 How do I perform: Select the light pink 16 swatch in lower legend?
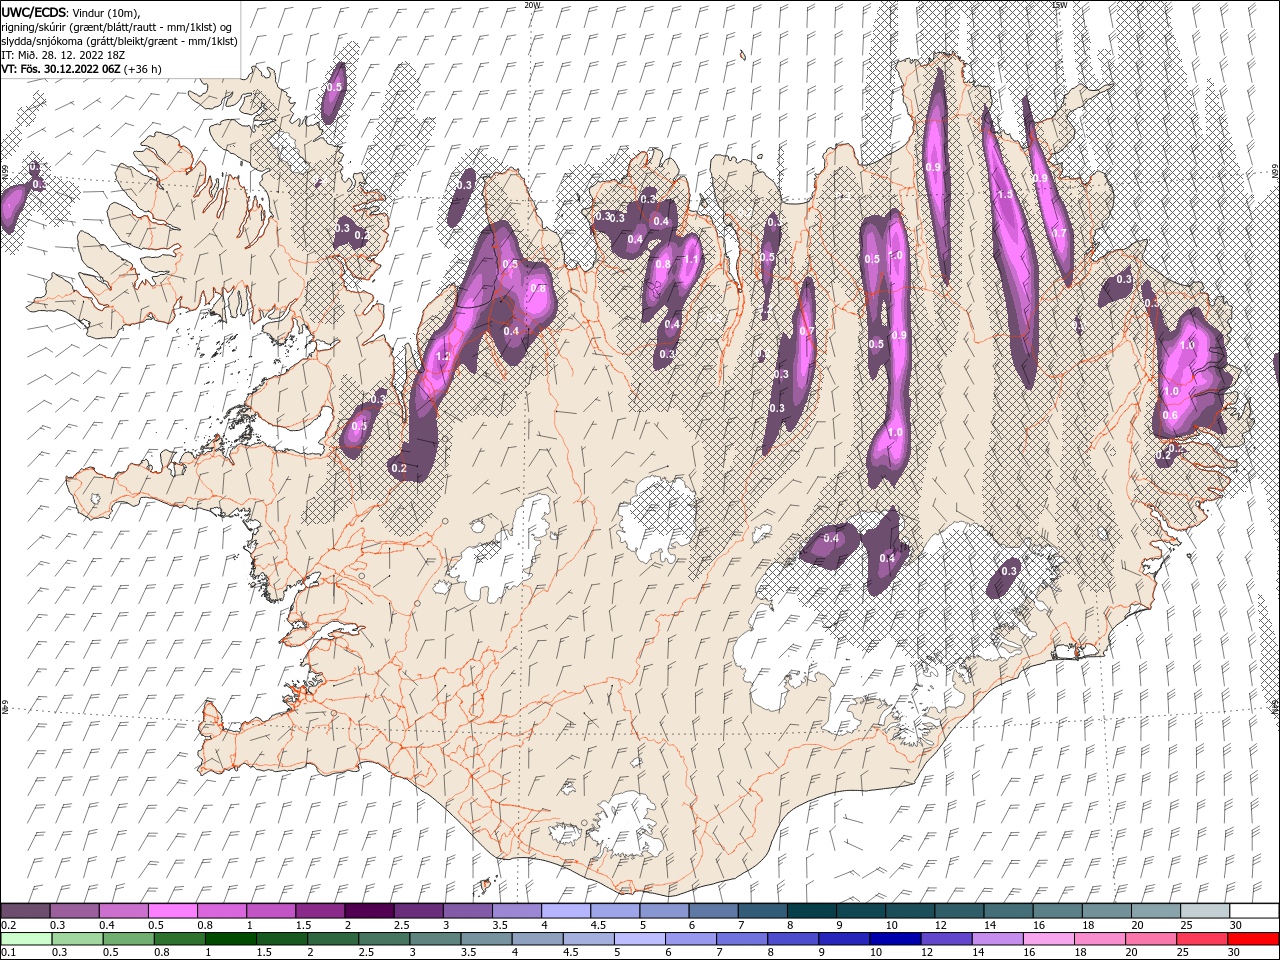pos(1048,939)
